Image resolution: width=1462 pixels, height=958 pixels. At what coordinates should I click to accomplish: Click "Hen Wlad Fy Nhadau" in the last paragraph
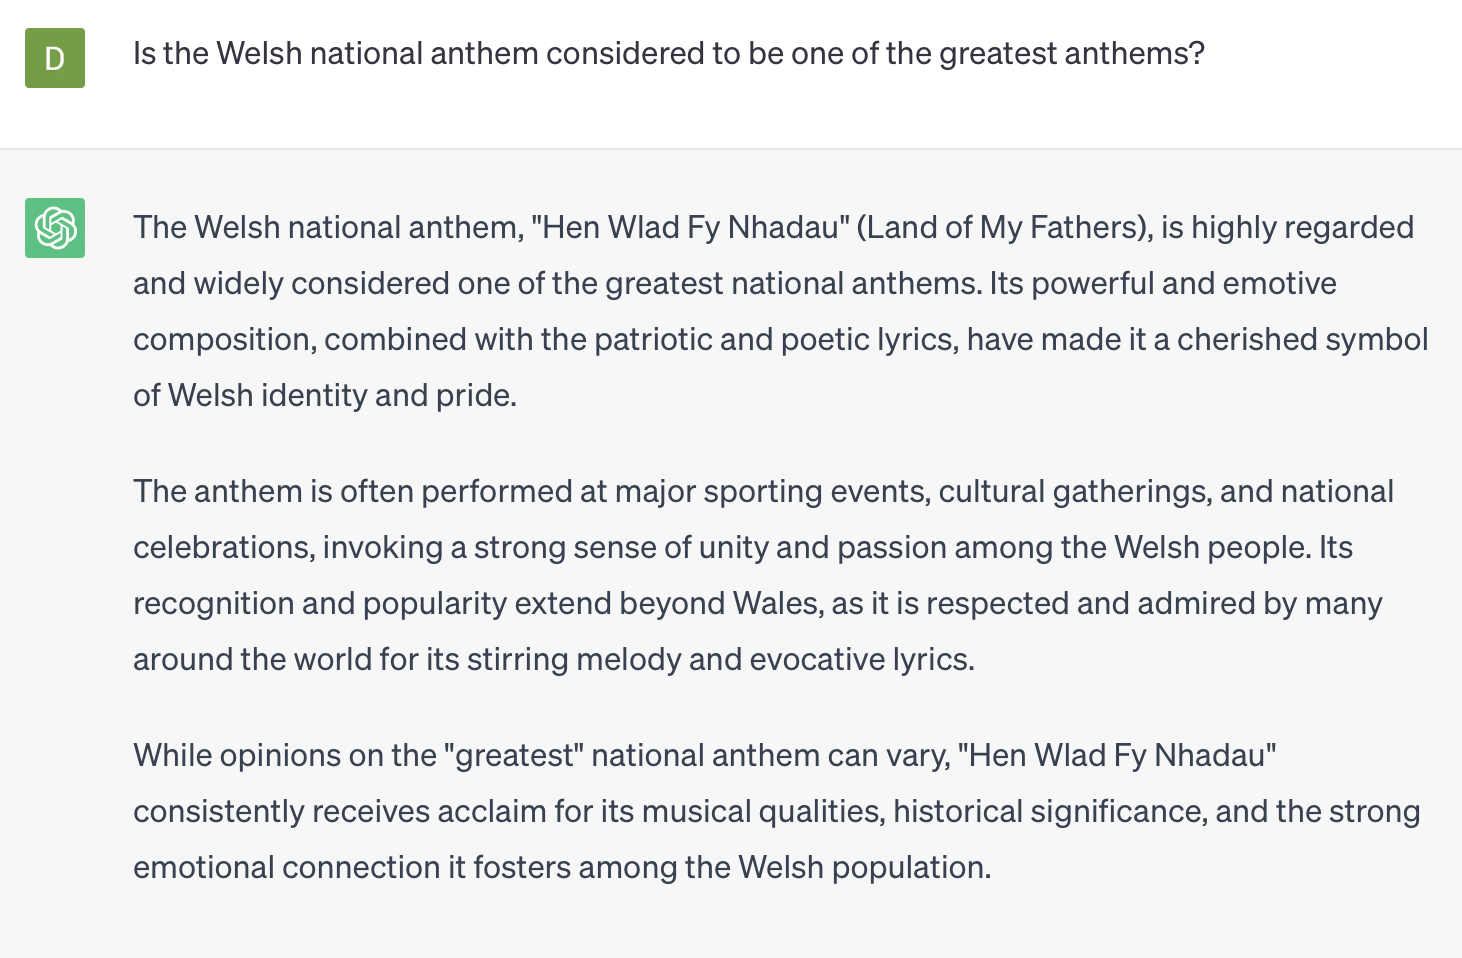point(1117,755)
